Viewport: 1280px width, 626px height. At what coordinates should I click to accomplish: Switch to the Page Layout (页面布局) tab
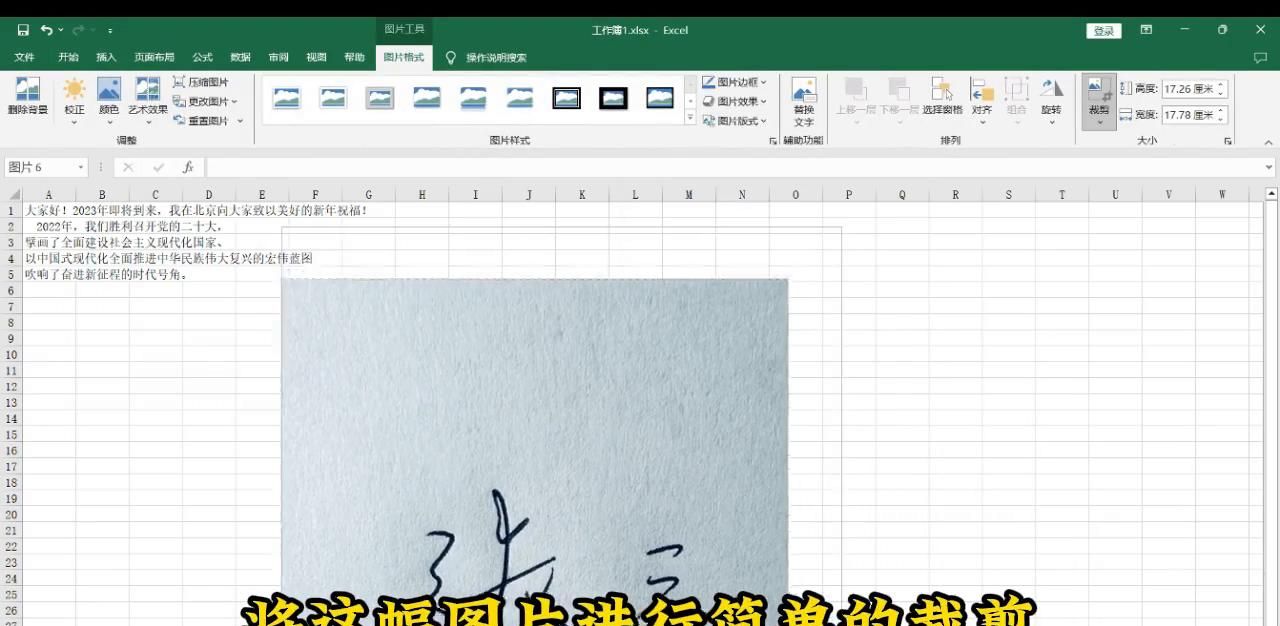point(154,57)
